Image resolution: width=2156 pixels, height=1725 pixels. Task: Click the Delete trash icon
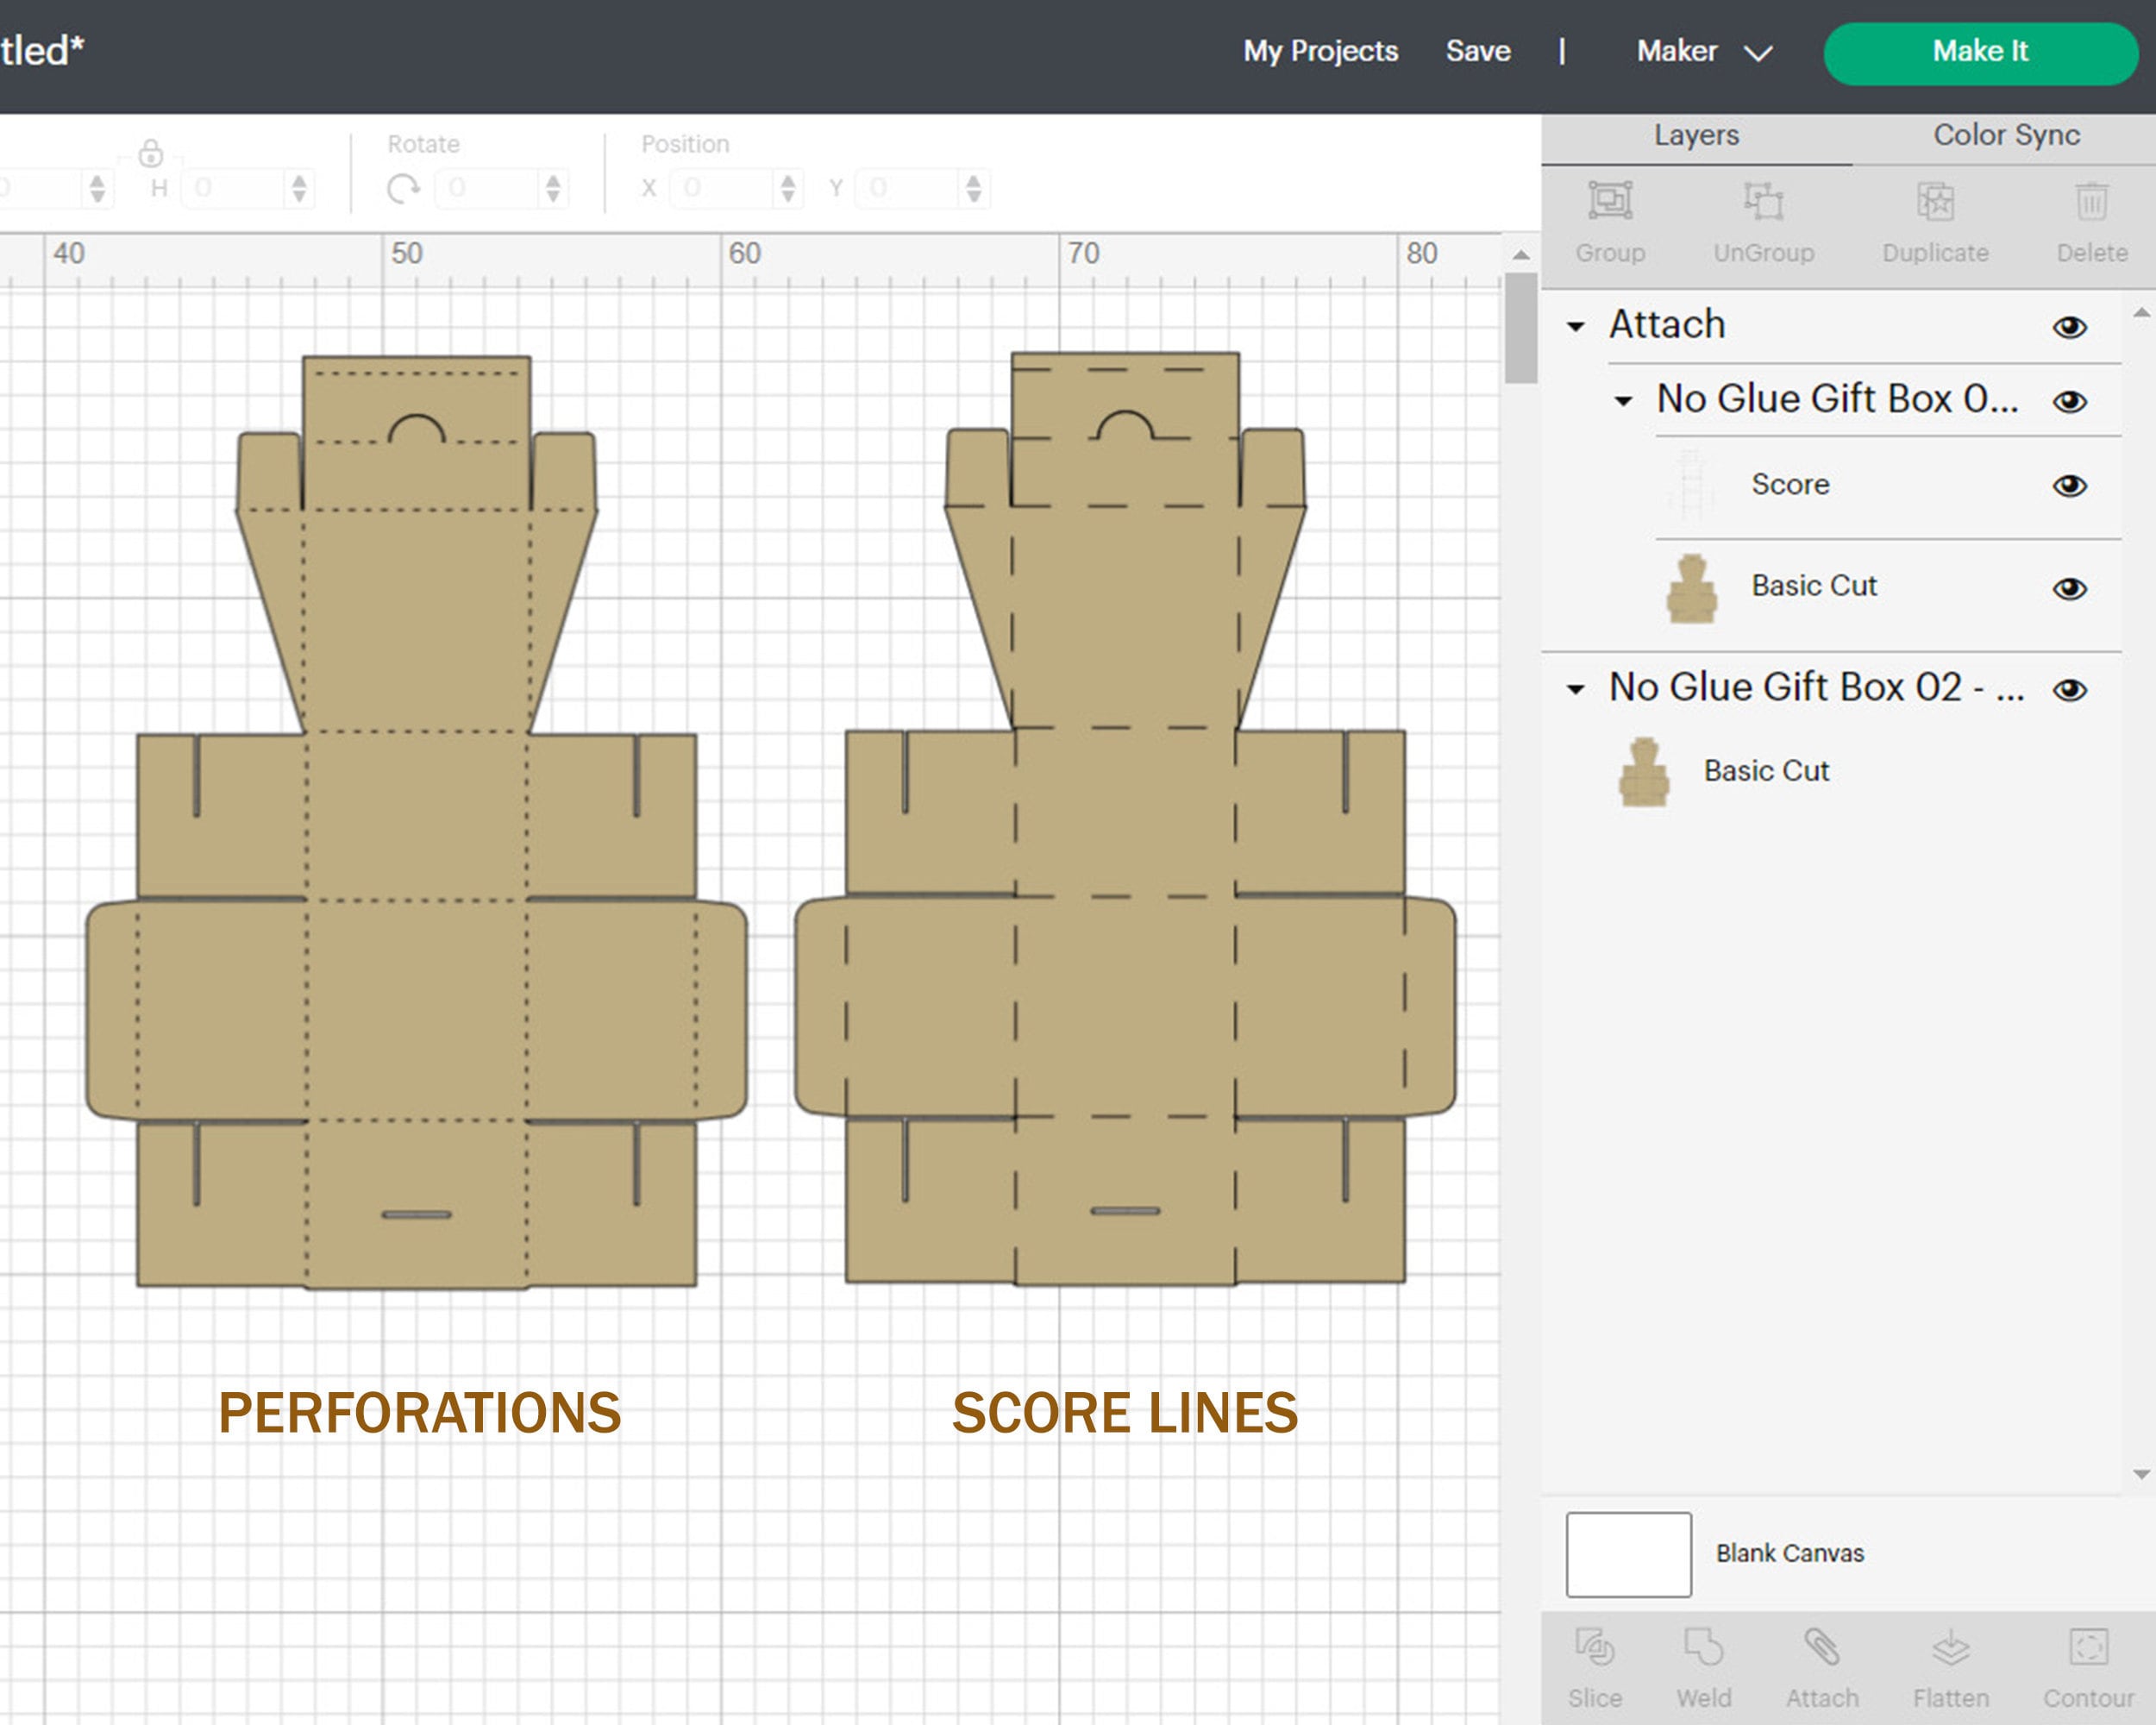coord(2092,201)
